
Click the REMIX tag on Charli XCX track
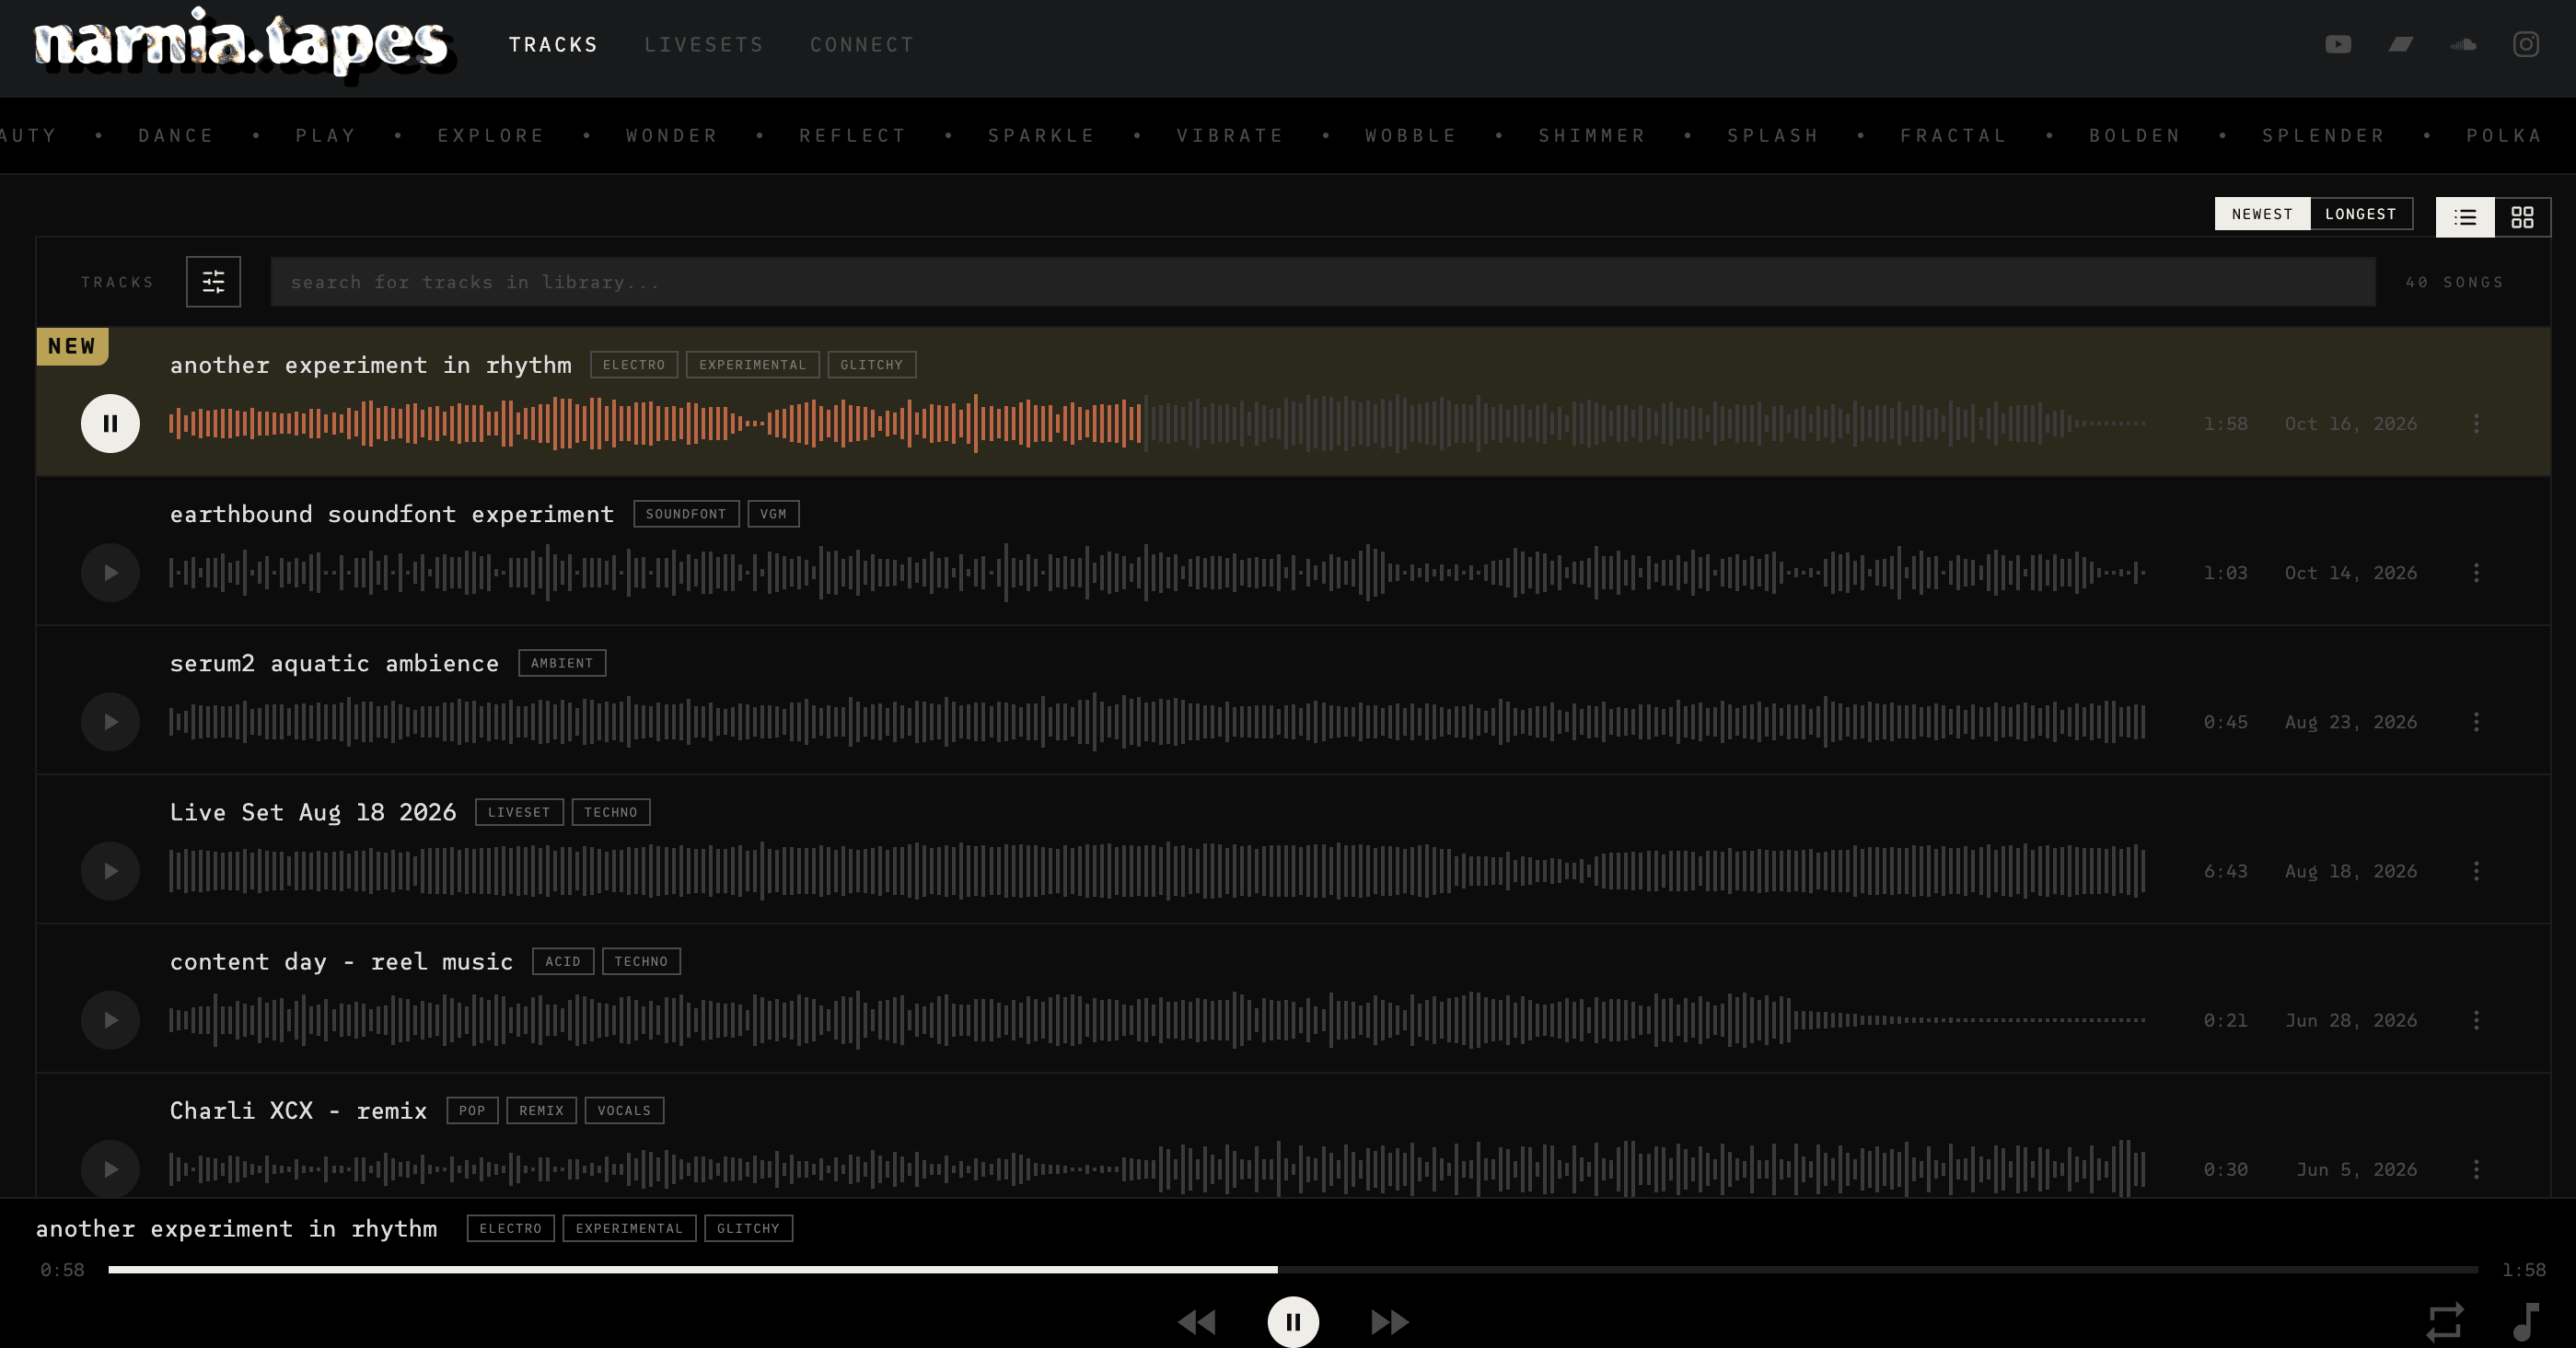tap(541, 1110)
